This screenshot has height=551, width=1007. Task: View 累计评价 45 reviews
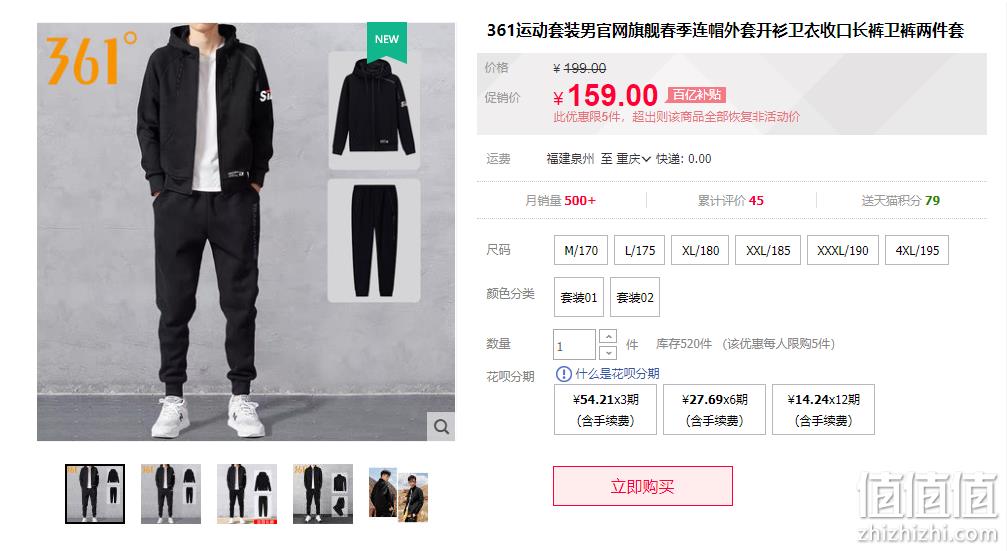tap(731, 200)
